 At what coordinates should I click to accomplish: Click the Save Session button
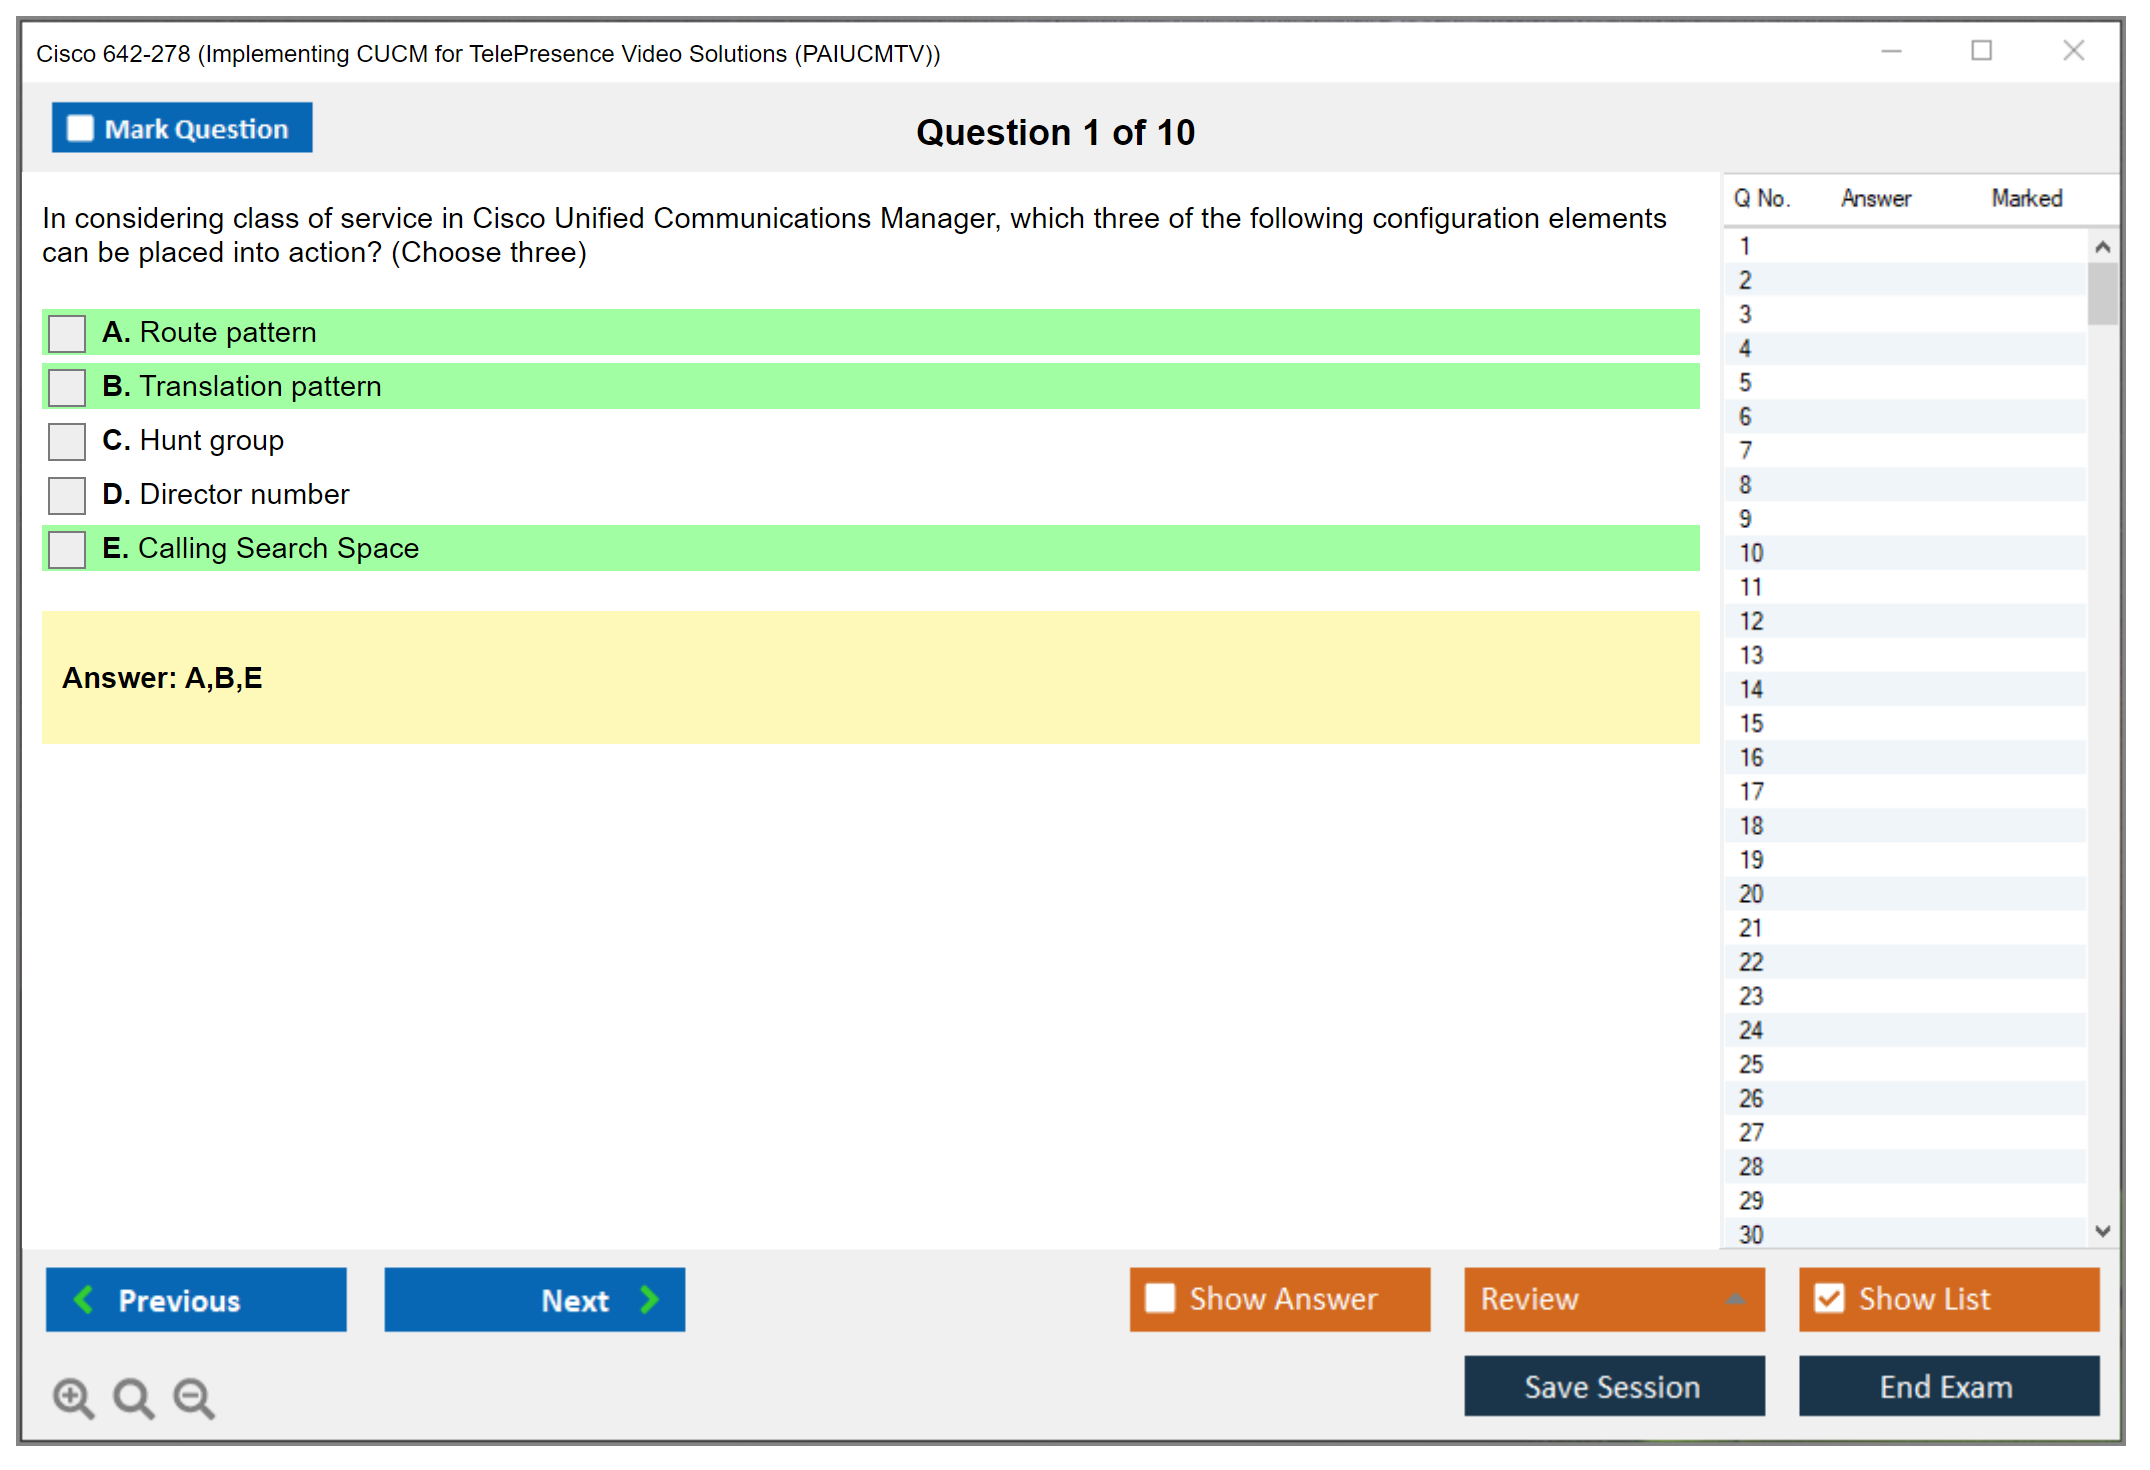pyautogui.click(x=1613, y=1386)
